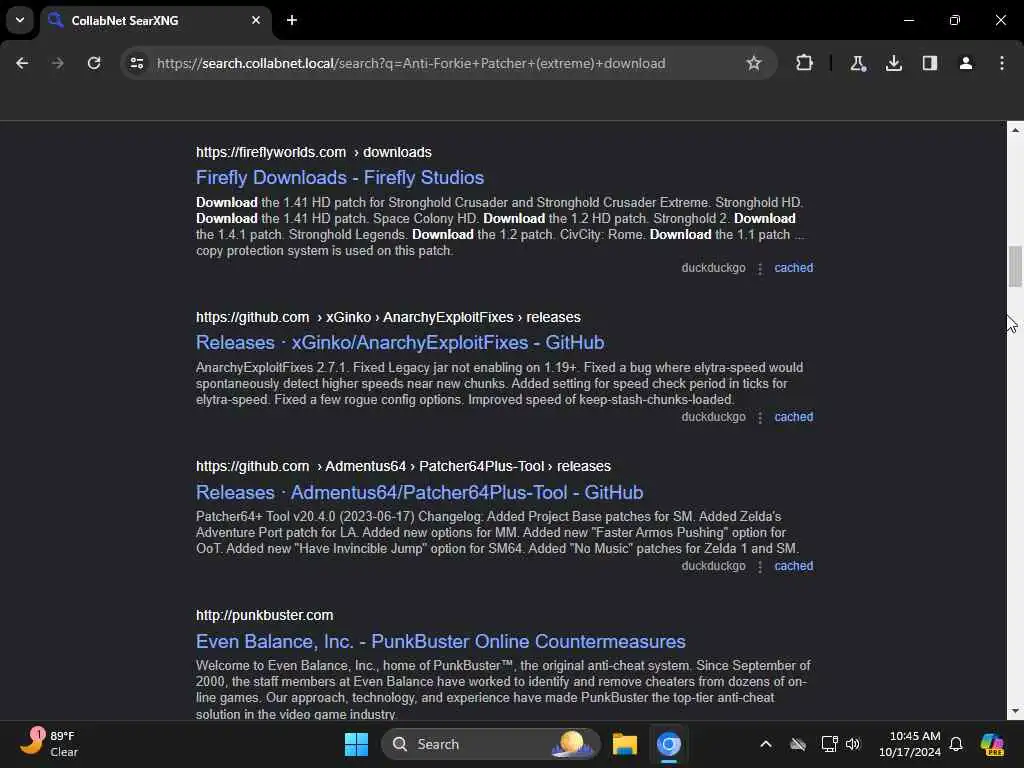Viewport: 1024px width, 768px height.
Task: Open the notifications bell
Action: click(956, 744)
